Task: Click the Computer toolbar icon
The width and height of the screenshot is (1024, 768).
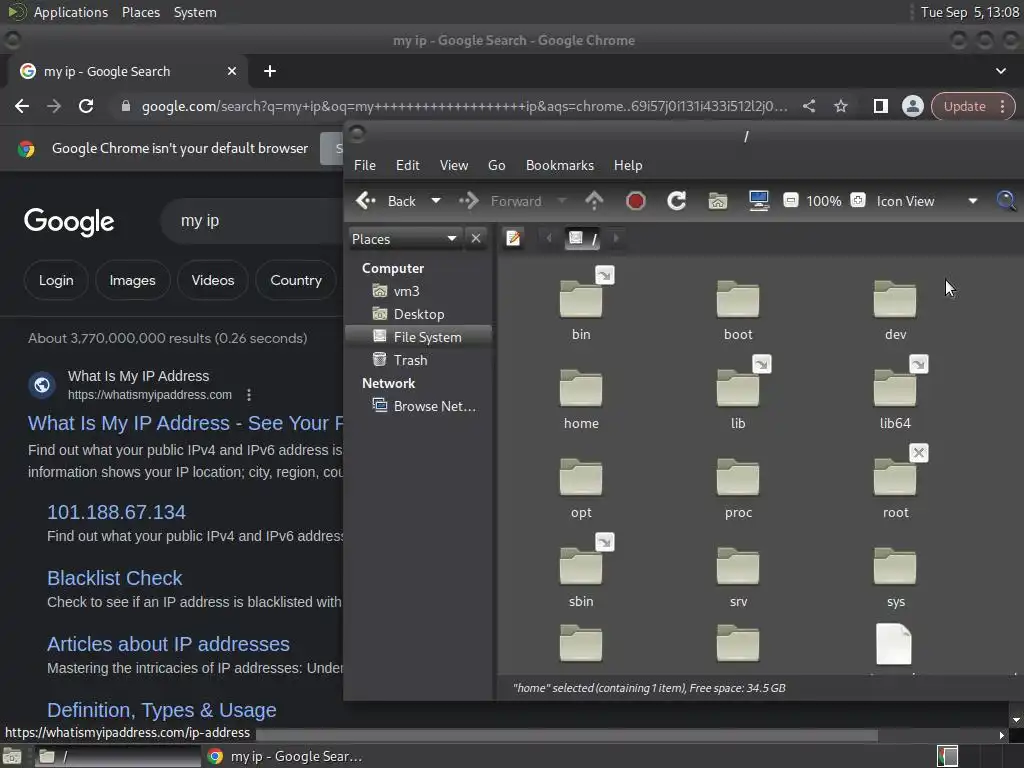Action: coord(758,201)
